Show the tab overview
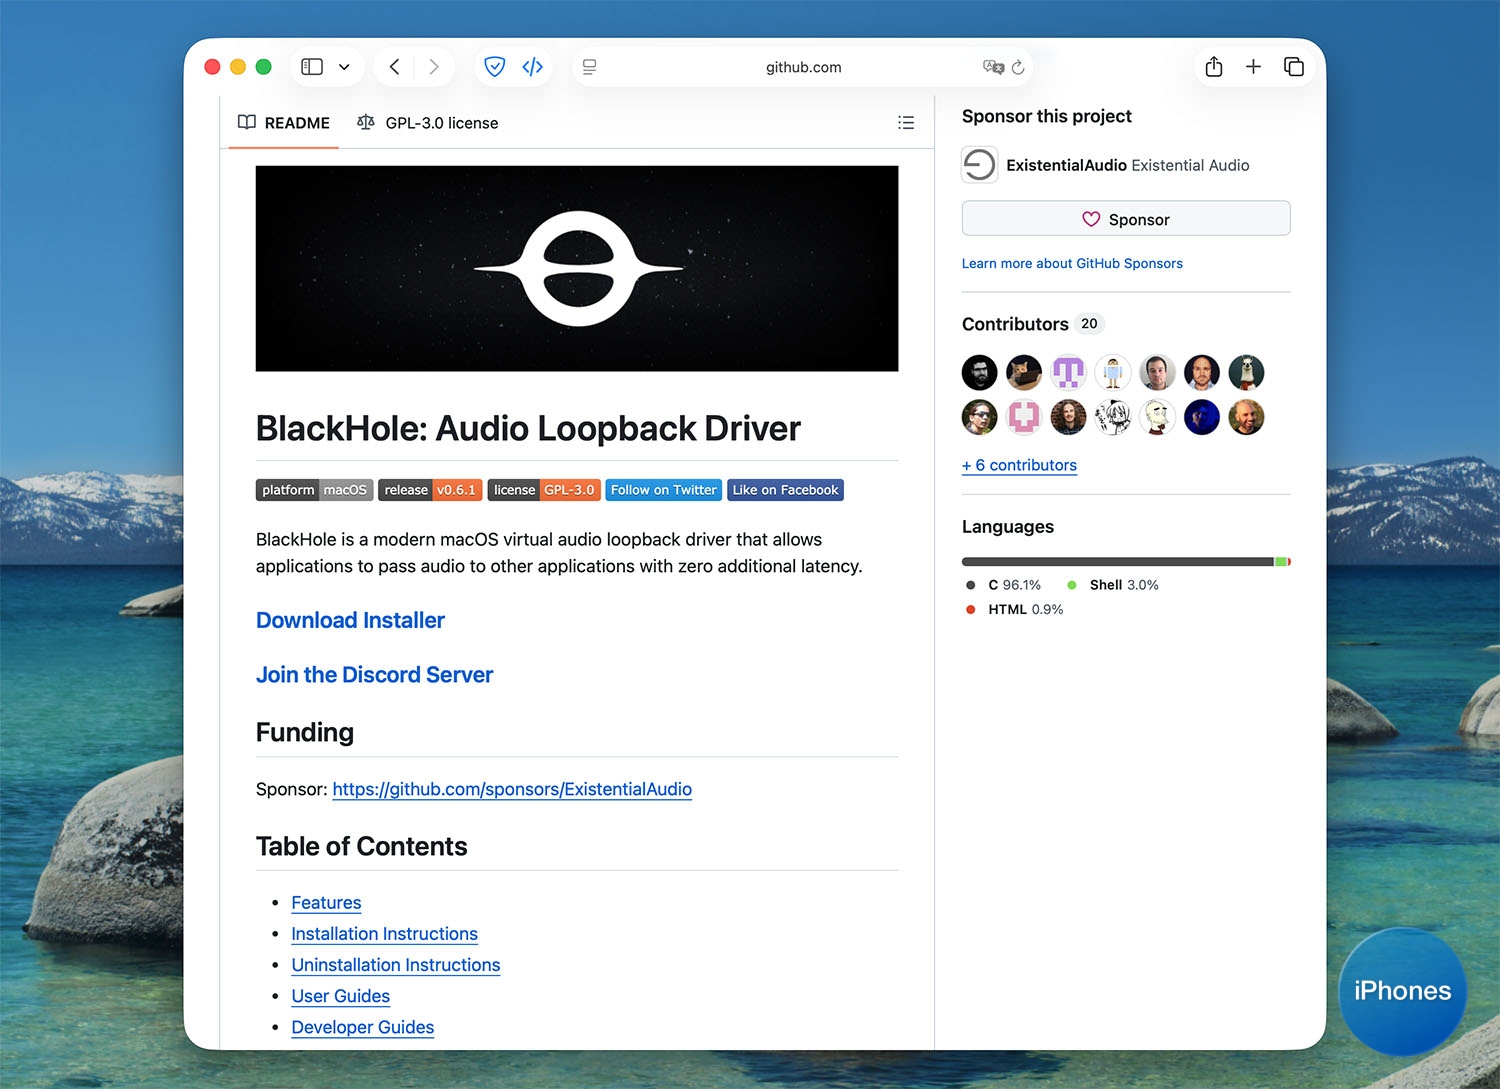 click(x=1293, y=67)
